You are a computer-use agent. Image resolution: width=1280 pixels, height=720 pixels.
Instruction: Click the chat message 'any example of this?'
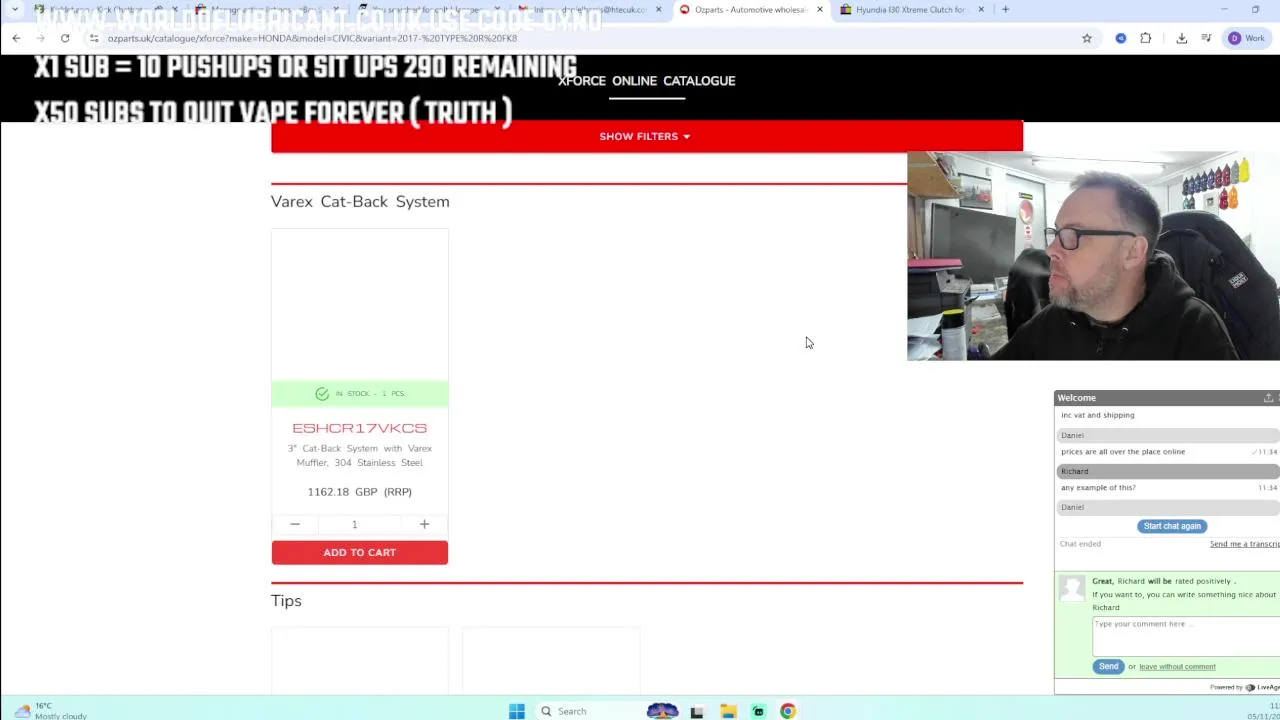[1098, 488]
